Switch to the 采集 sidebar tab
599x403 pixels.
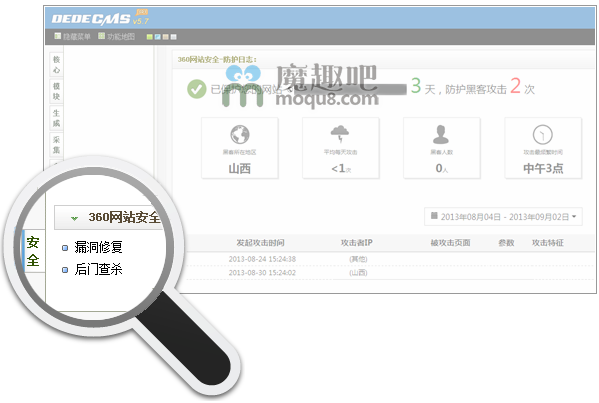pos(56,145)
